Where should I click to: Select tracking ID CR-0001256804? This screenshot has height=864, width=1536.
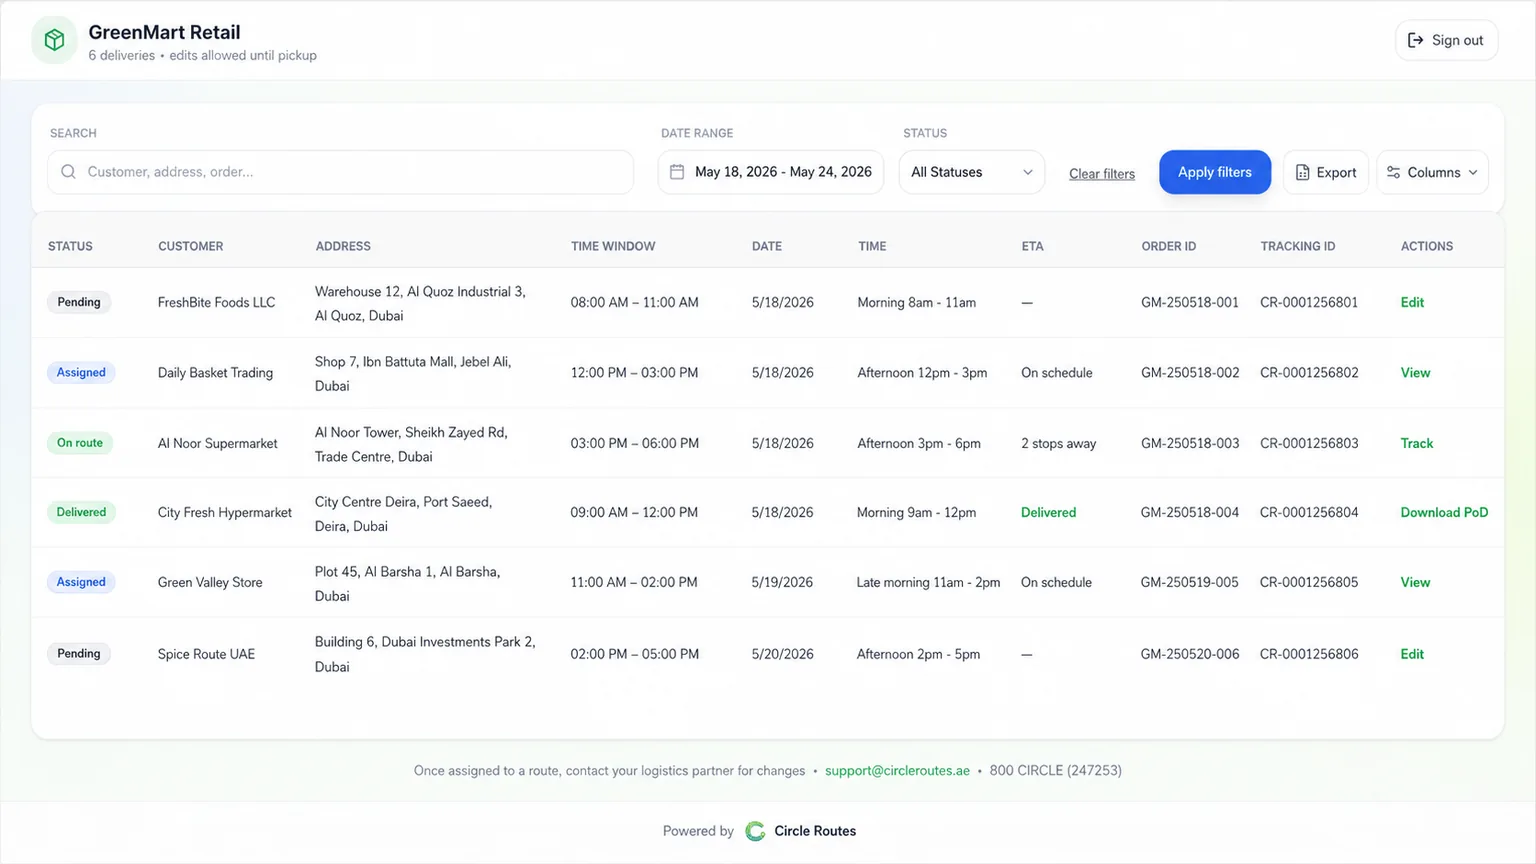[x=1309, y=512]
